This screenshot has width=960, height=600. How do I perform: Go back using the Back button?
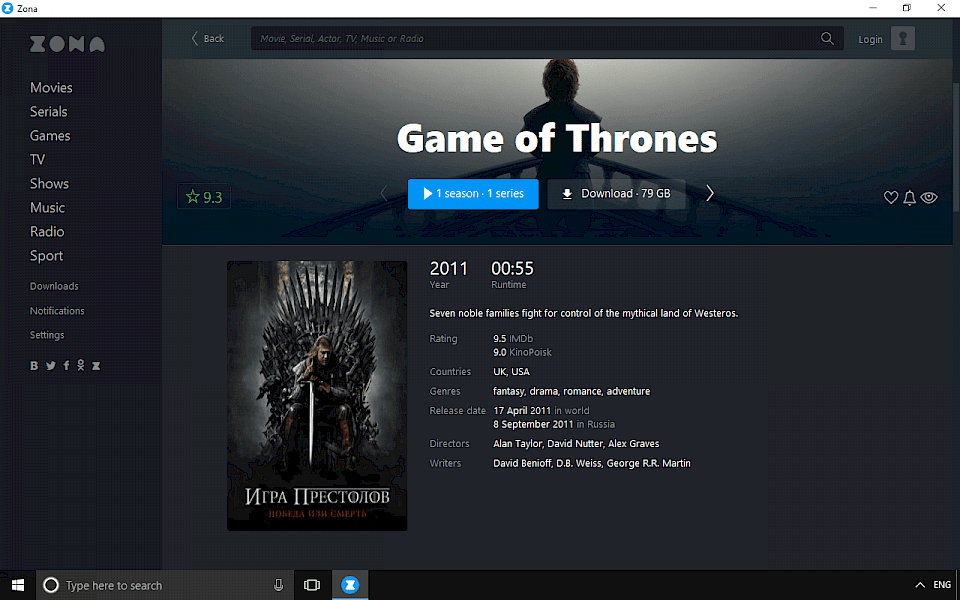(208, 39)
